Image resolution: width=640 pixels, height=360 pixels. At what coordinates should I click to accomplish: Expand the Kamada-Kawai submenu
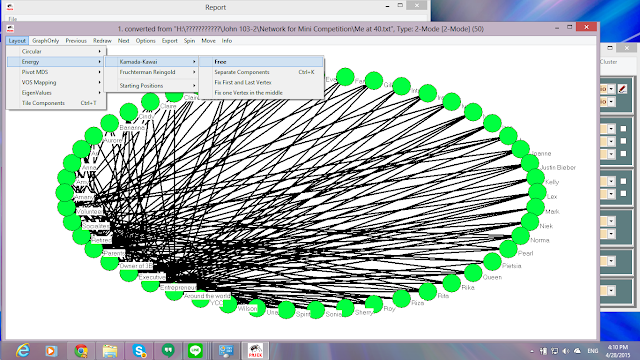pyautogui.click(x=152, y=62)
